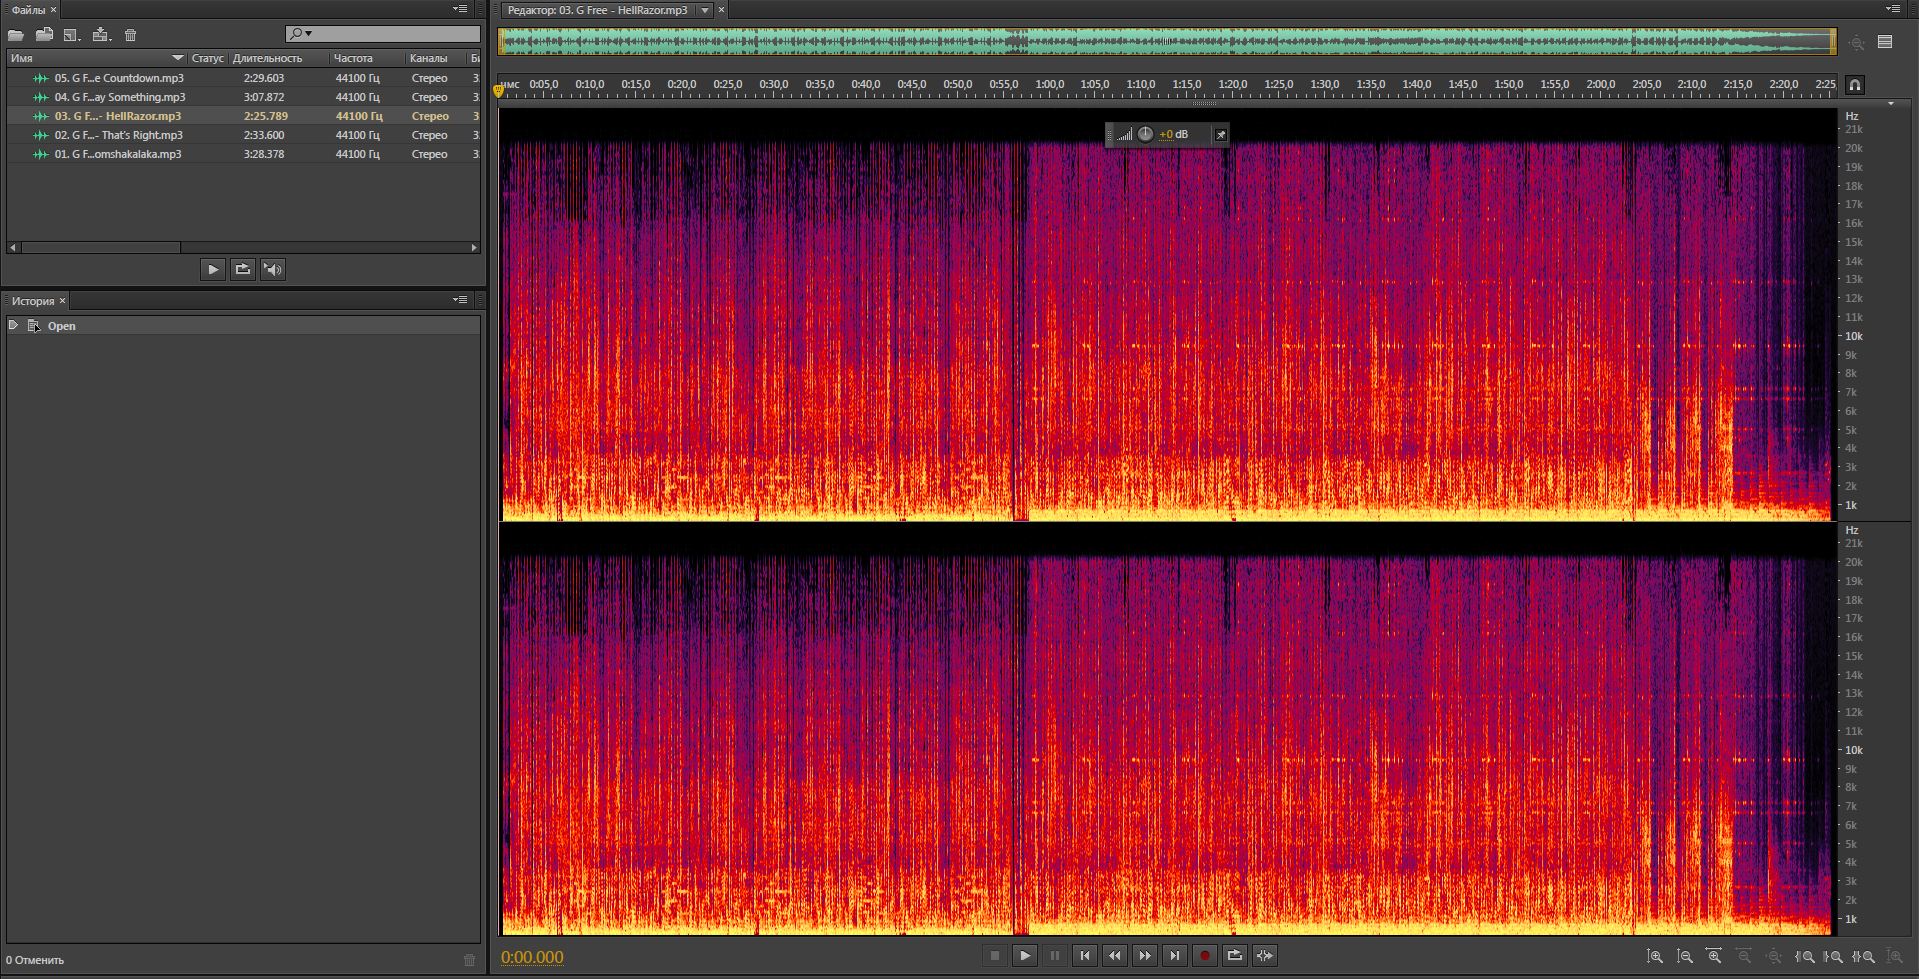Image resolution: width=1919 pixels, height=979 pixels.
Task: Toggle snapping magnet icon beside timeline ruler
Action: 1854,85
